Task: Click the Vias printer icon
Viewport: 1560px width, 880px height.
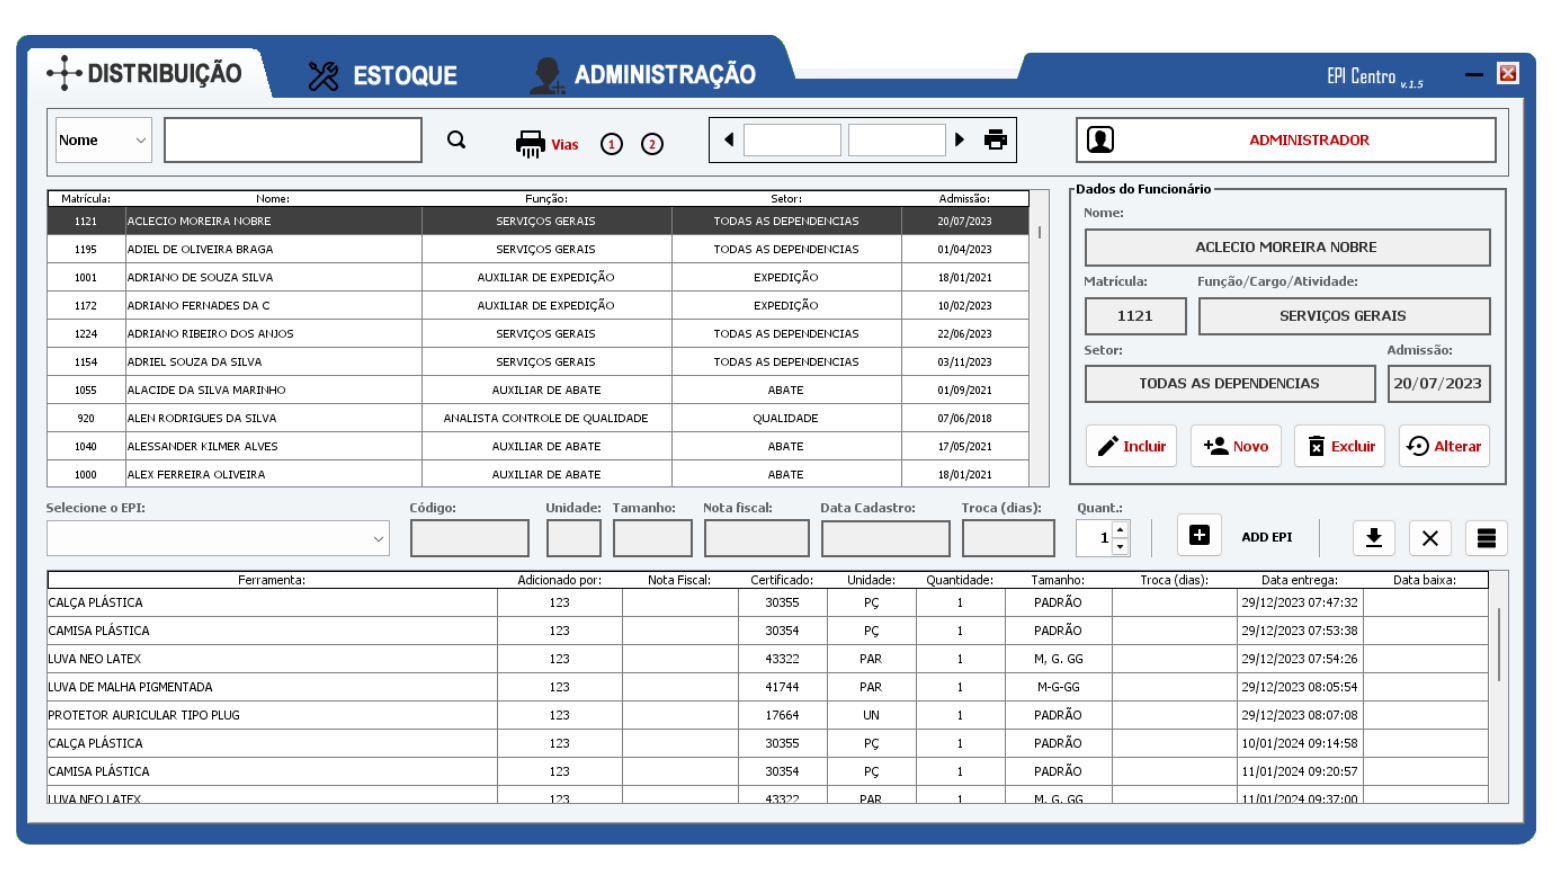Action: click(x=530, y=144)
